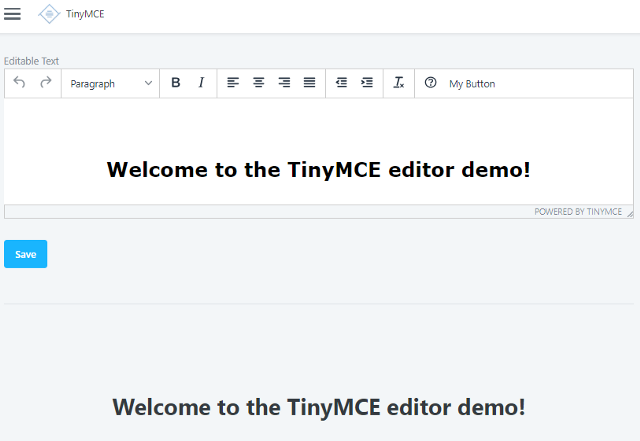Center align the text

point(258,83)
